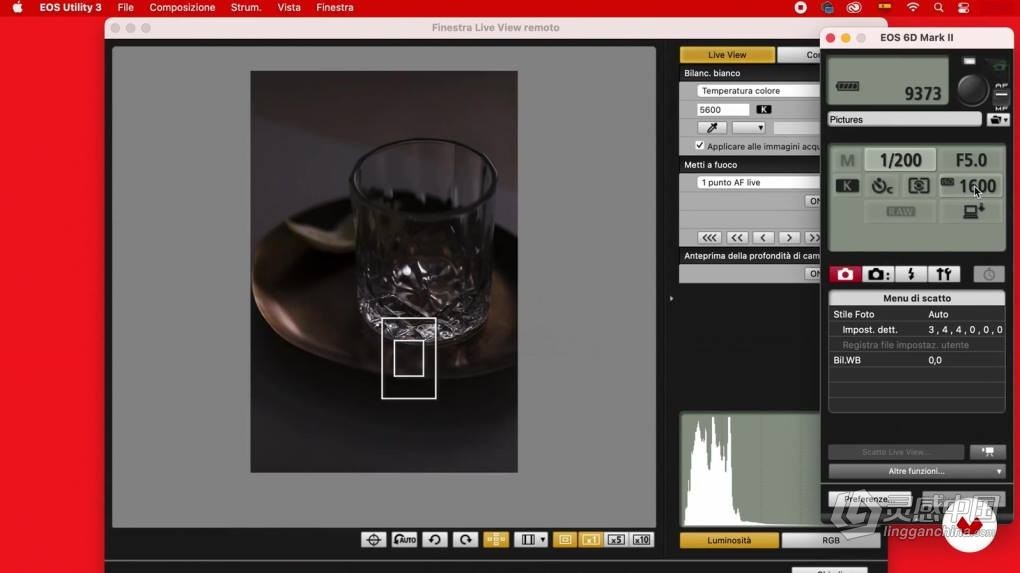
Task: Rotate the live view image right
Action: point(465,539)
